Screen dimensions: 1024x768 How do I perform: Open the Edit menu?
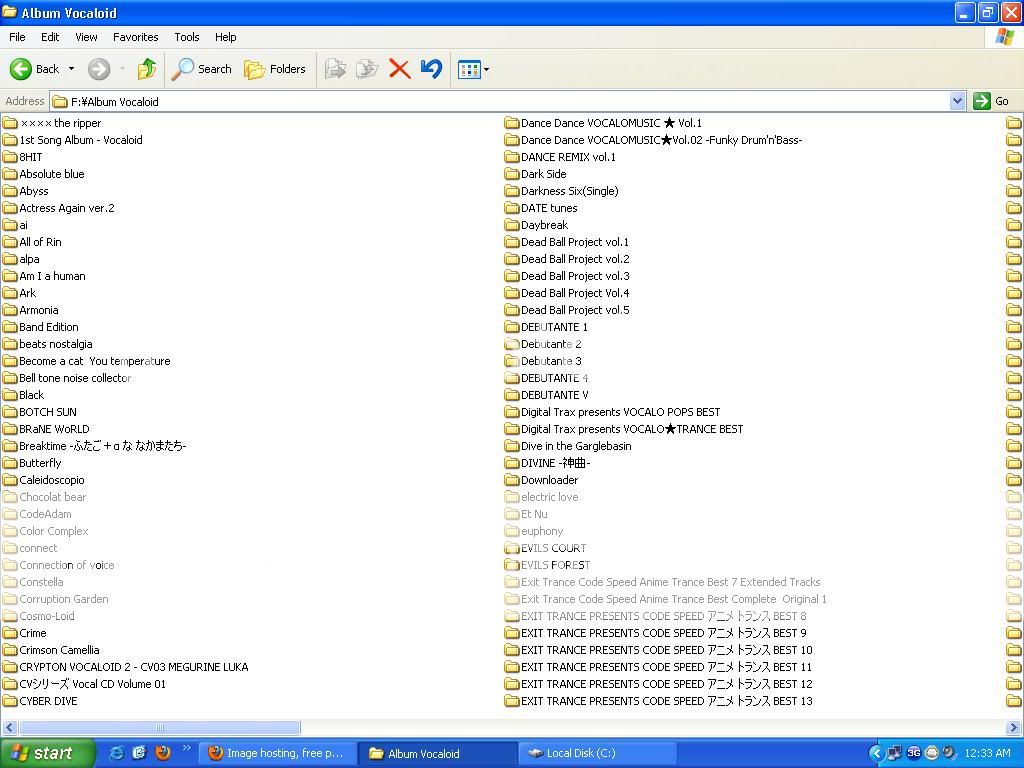click(x=50, y=37)
